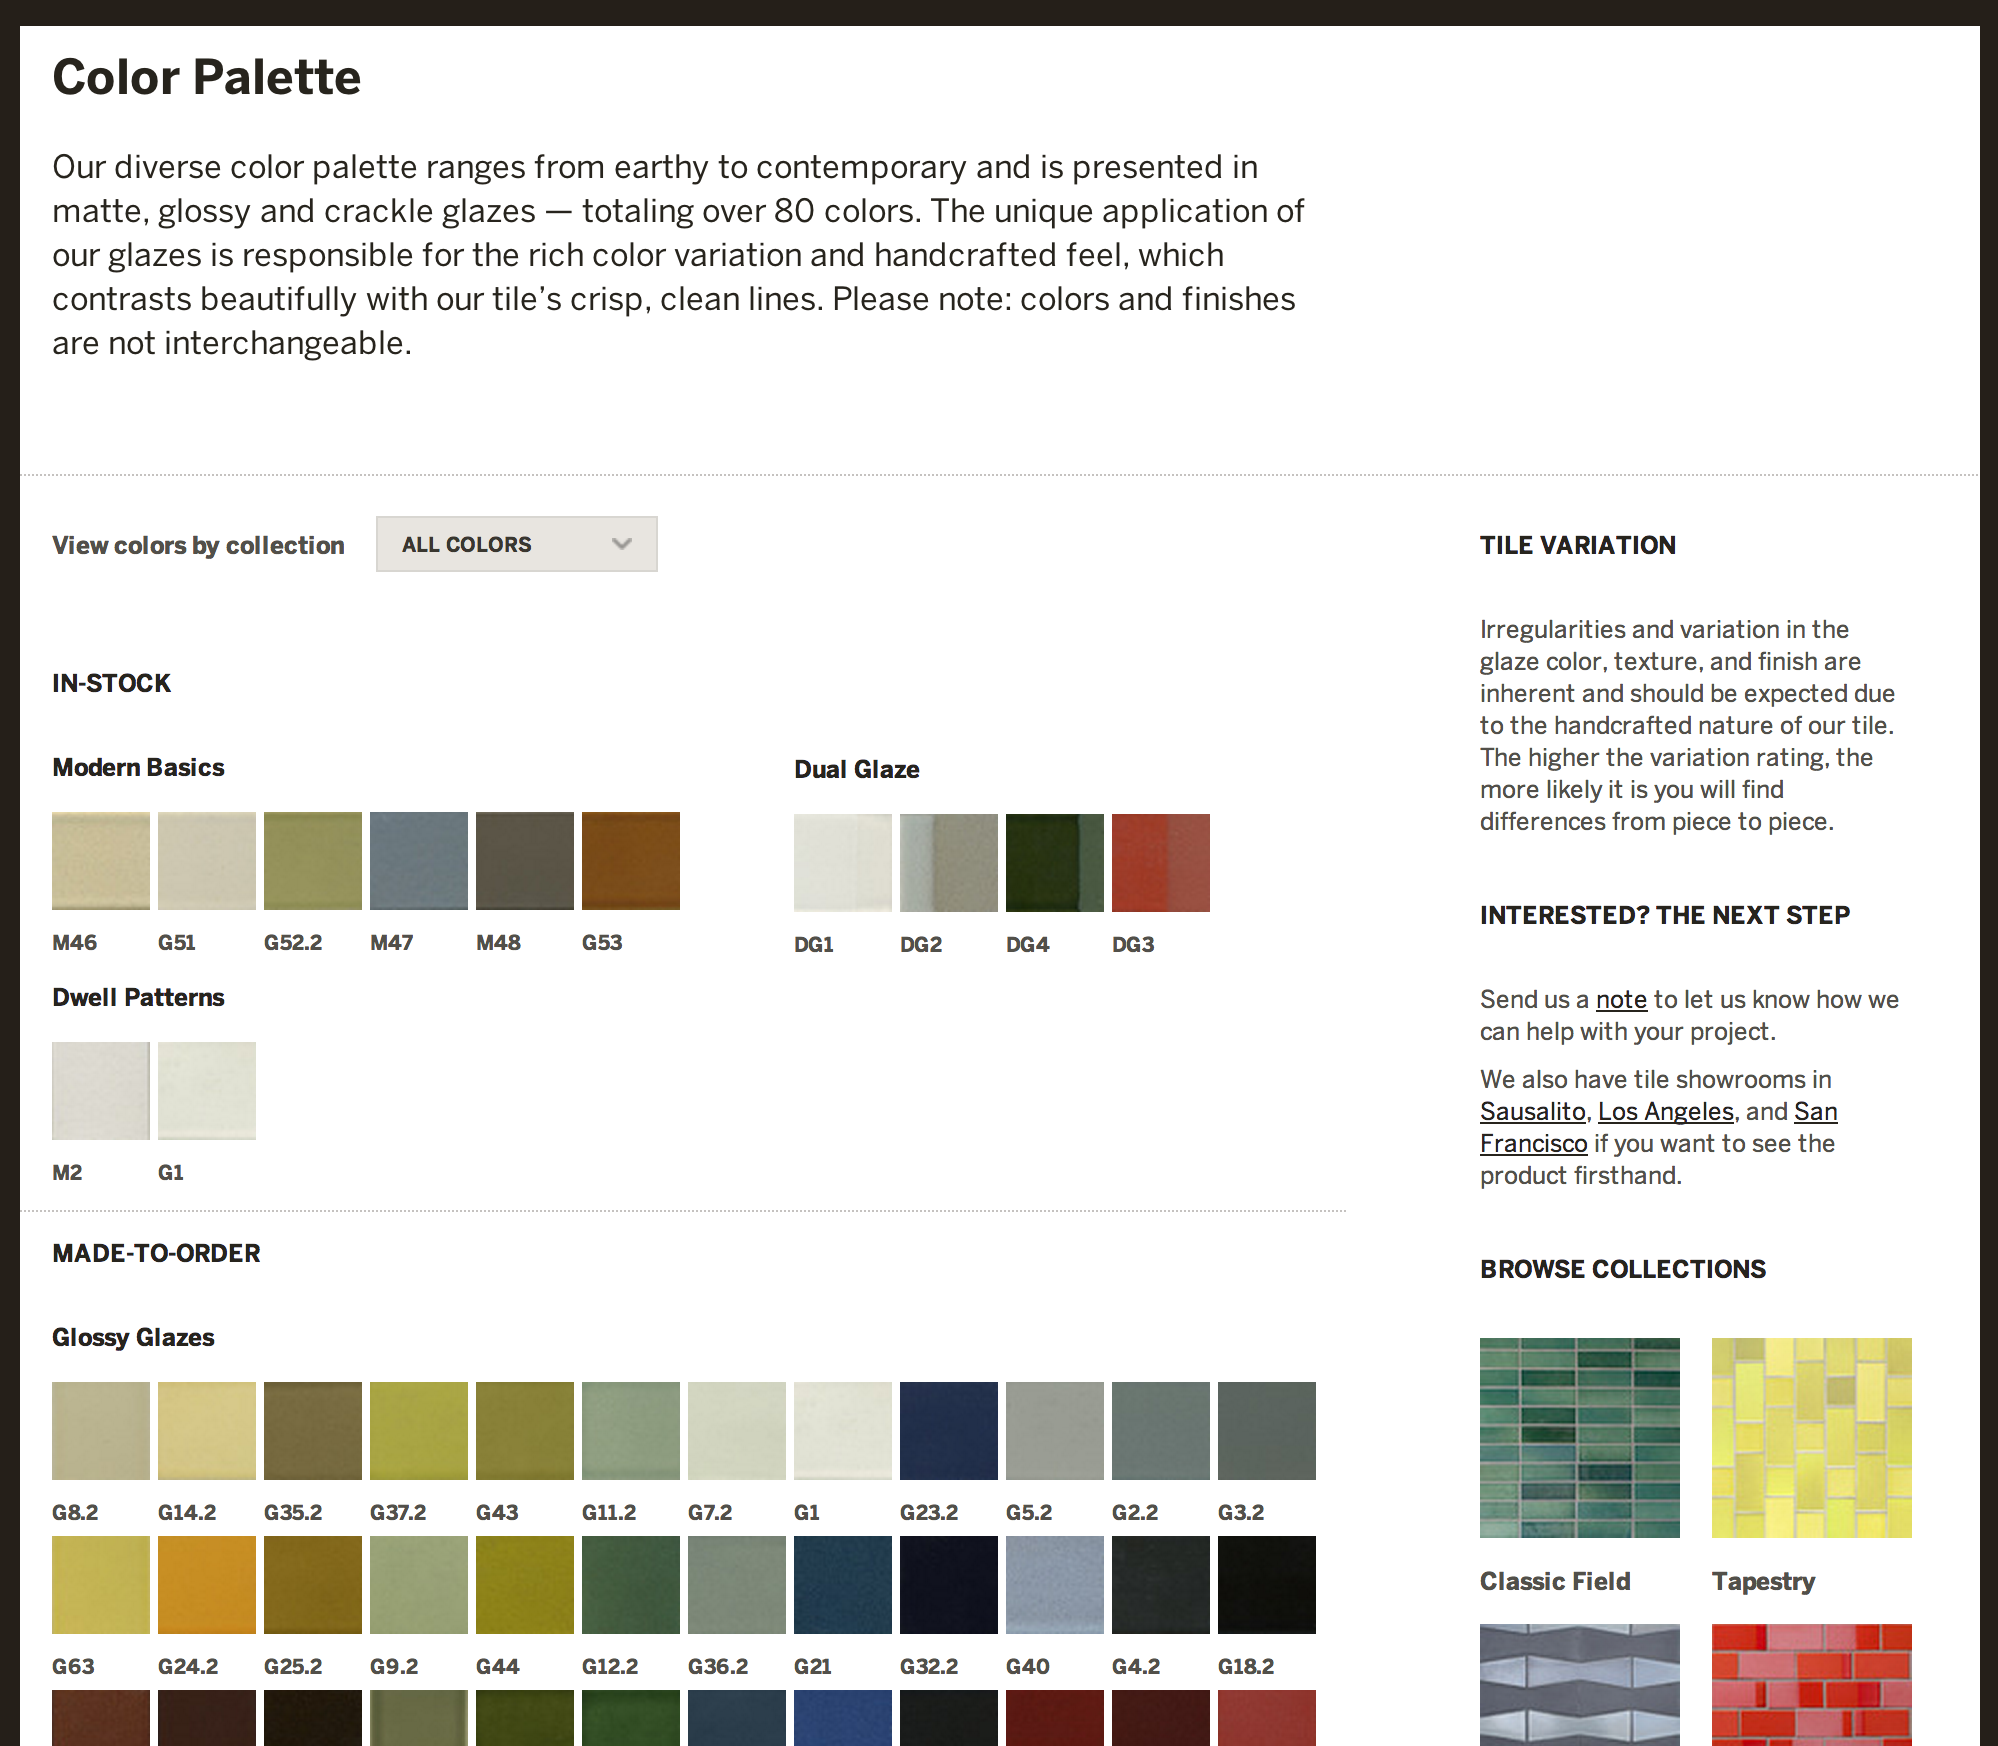The width and height of the screenshot is (1998, 1746).
Task: Select the DG3 red Dual Glaze swatch
Action: click(1161, 863)
